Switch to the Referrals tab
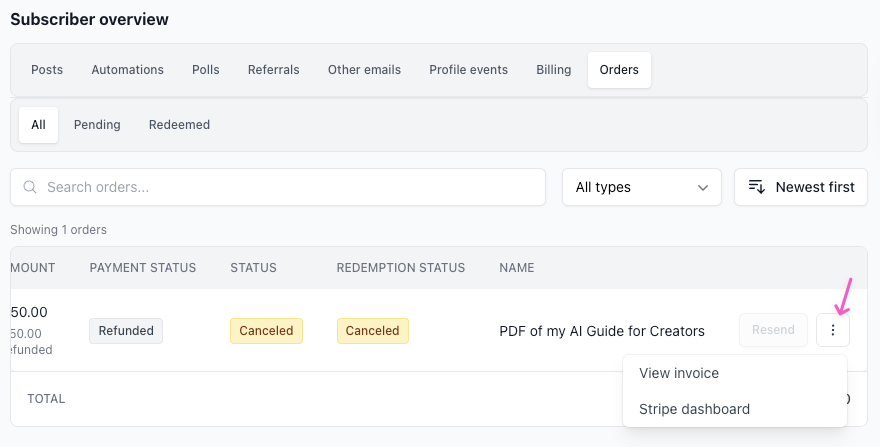 pos(274,70)
